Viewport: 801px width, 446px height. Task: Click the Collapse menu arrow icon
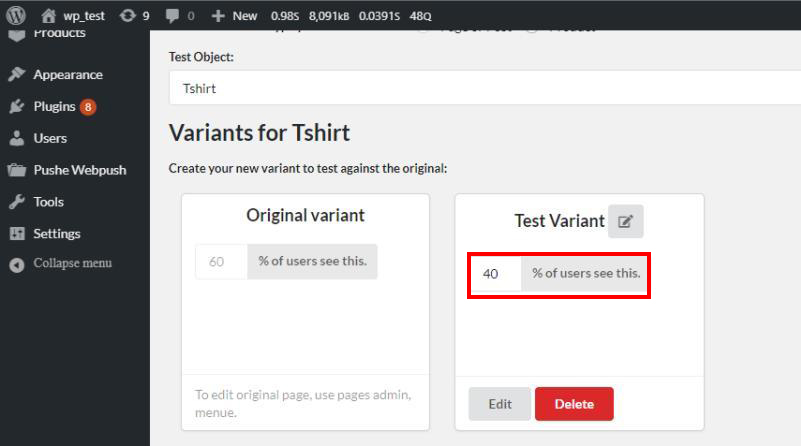[x=16, y=265]
